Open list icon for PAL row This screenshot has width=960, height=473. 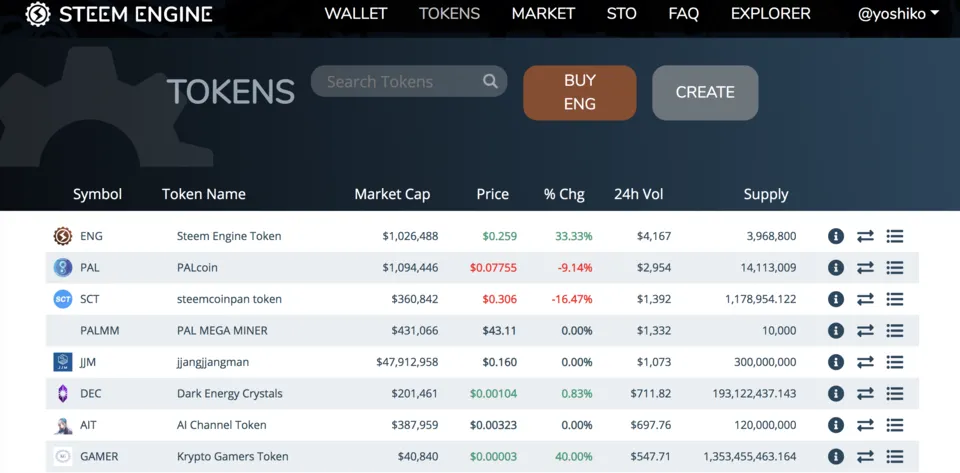[x=894, y=267]
